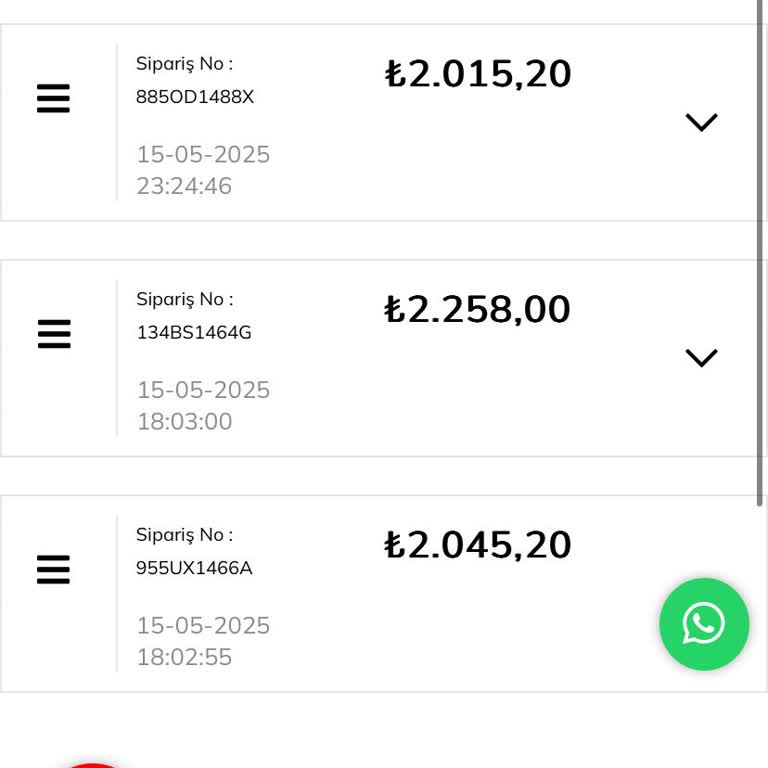Image resolution: width=768 pixels, height=768 pixels.
Task: Click the "Sipariş No :" label above 134BS1464G
Action: click(184, 299)
